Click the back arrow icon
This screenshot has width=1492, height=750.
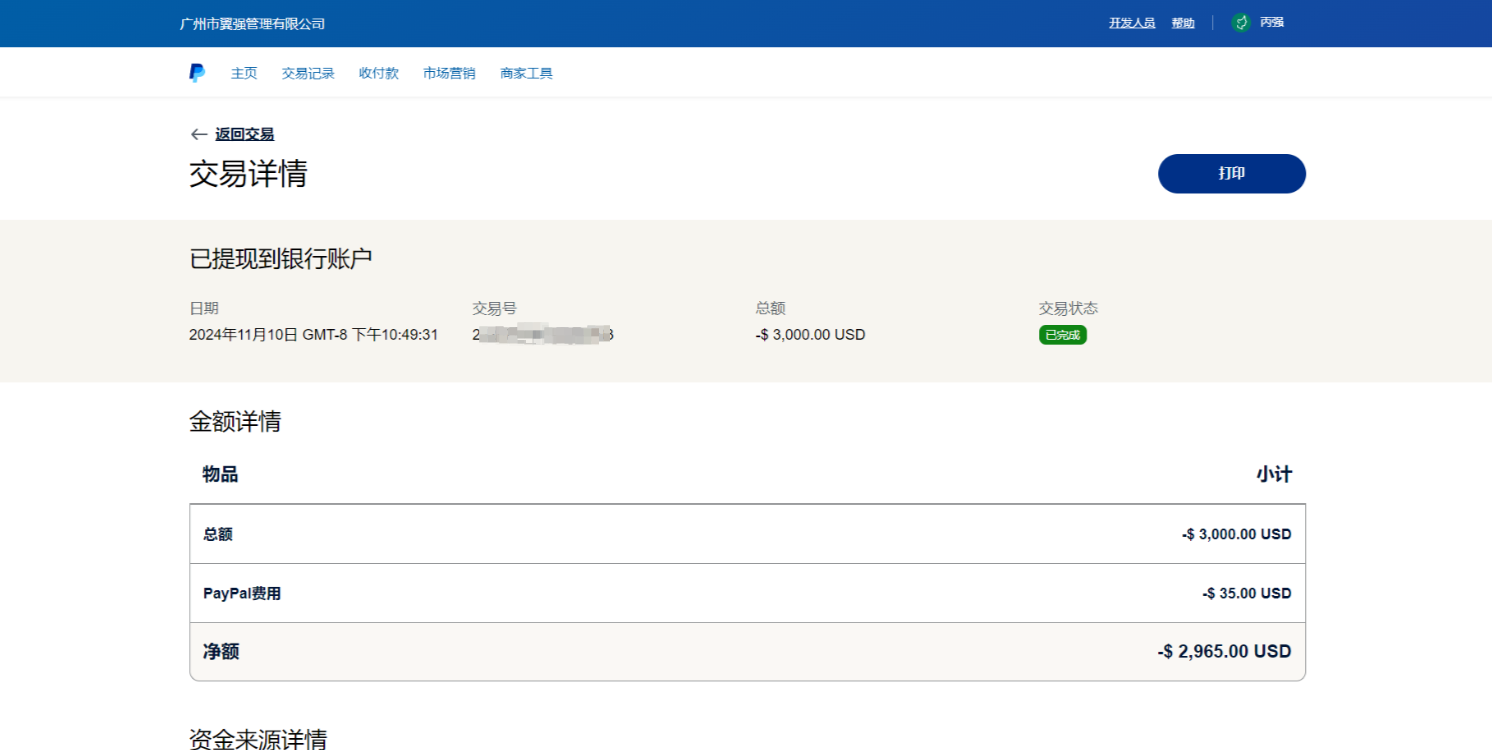coord(198,134)
